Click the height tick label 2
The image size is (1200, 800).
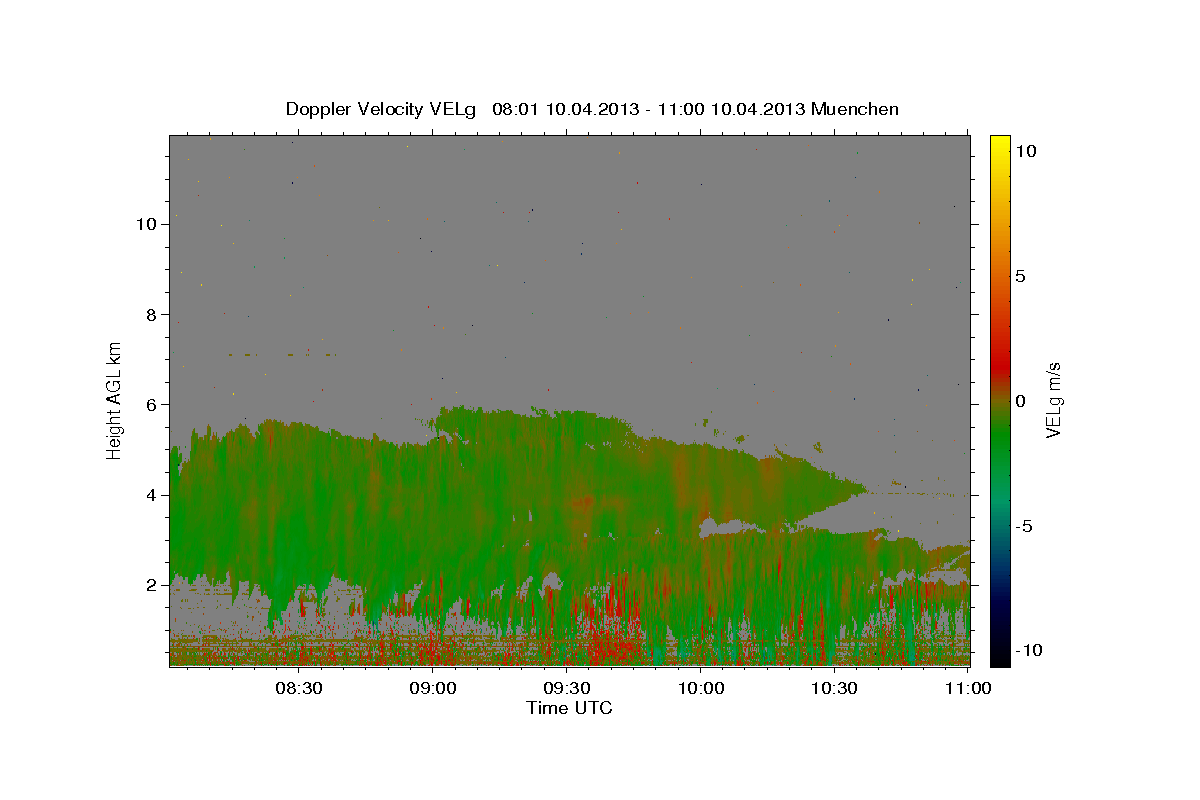tap(153, 585)
